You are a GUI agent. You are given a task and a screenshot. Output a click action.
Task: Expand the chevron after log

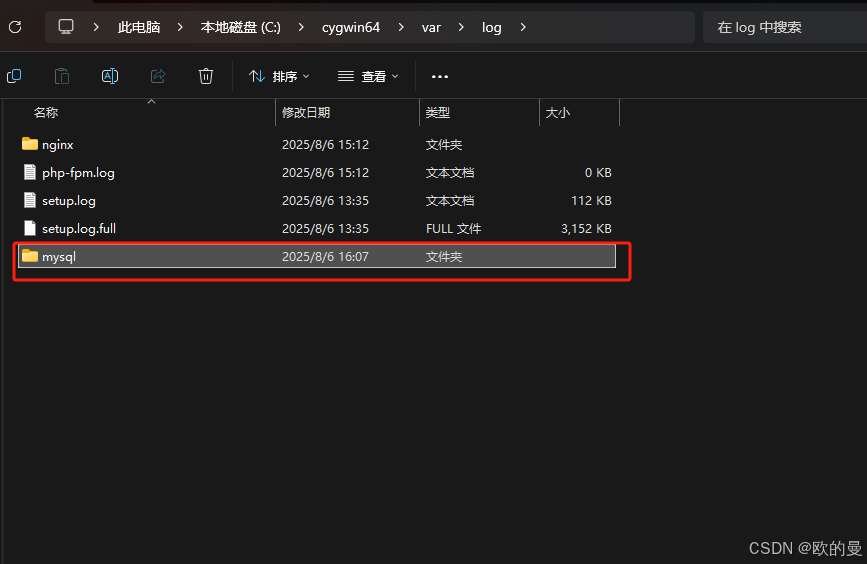[523, 27]
